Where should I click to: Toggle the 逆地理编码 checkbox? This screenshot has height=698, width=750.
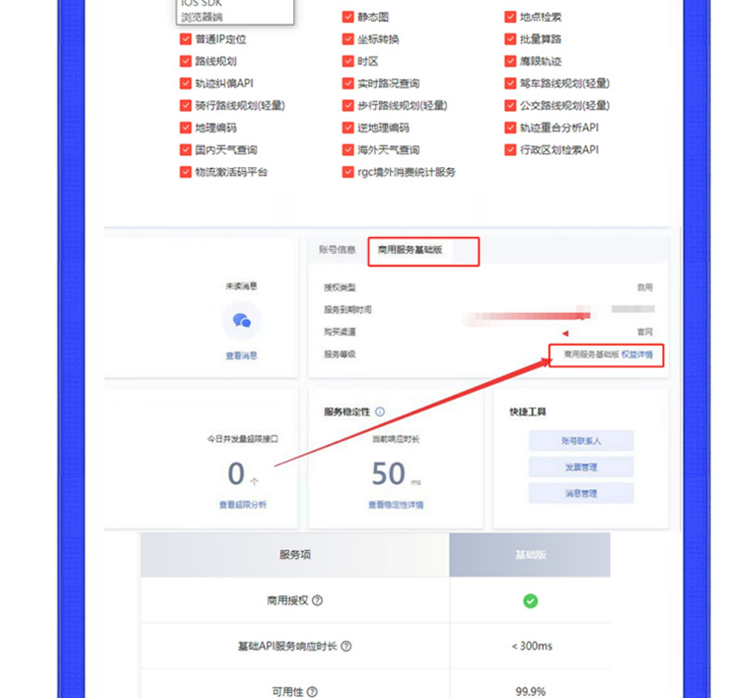click(348, 128)
